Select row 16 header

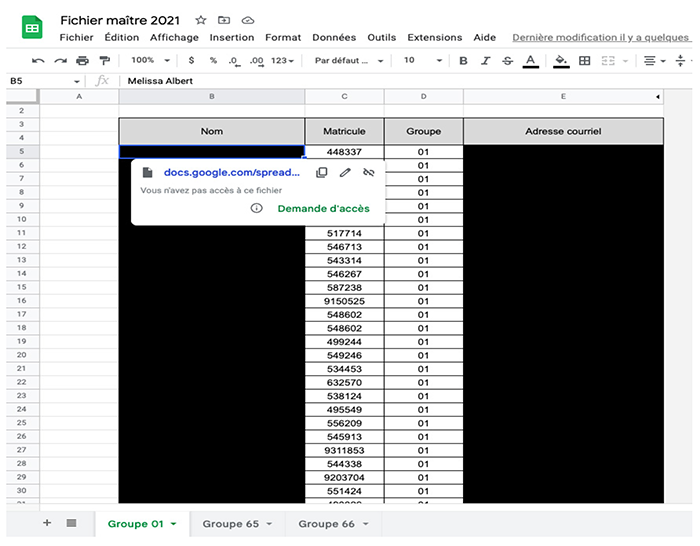[x=21, y=300]
